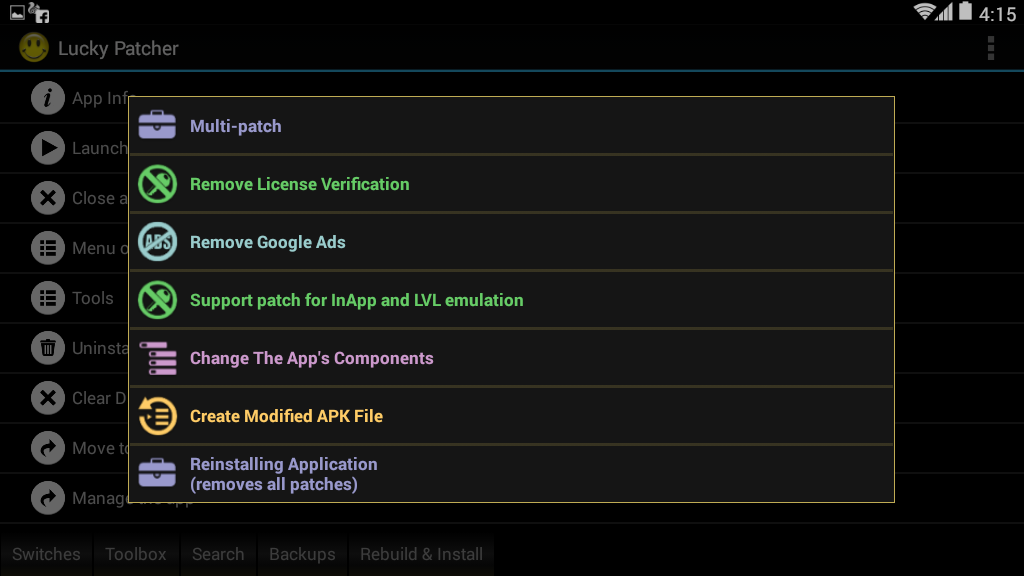Tap the Uninstall trash icon

48,348
